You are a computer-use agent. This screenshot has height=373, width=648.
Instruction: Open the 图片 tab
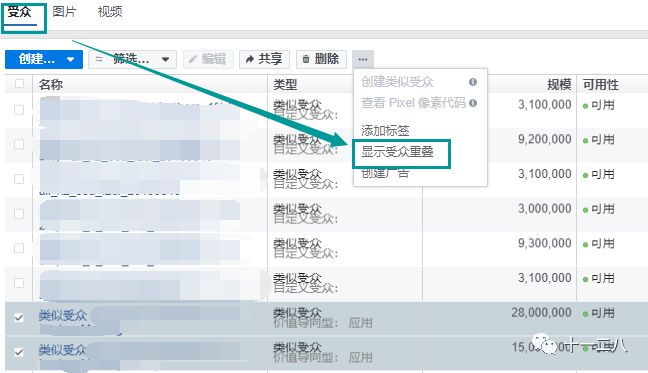64,12
